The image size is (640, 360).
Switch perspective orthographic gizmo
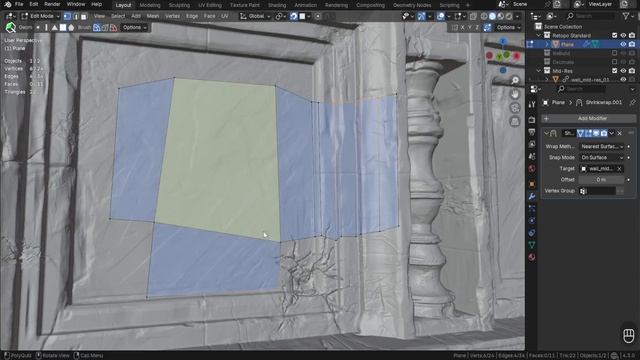[515, 121]
